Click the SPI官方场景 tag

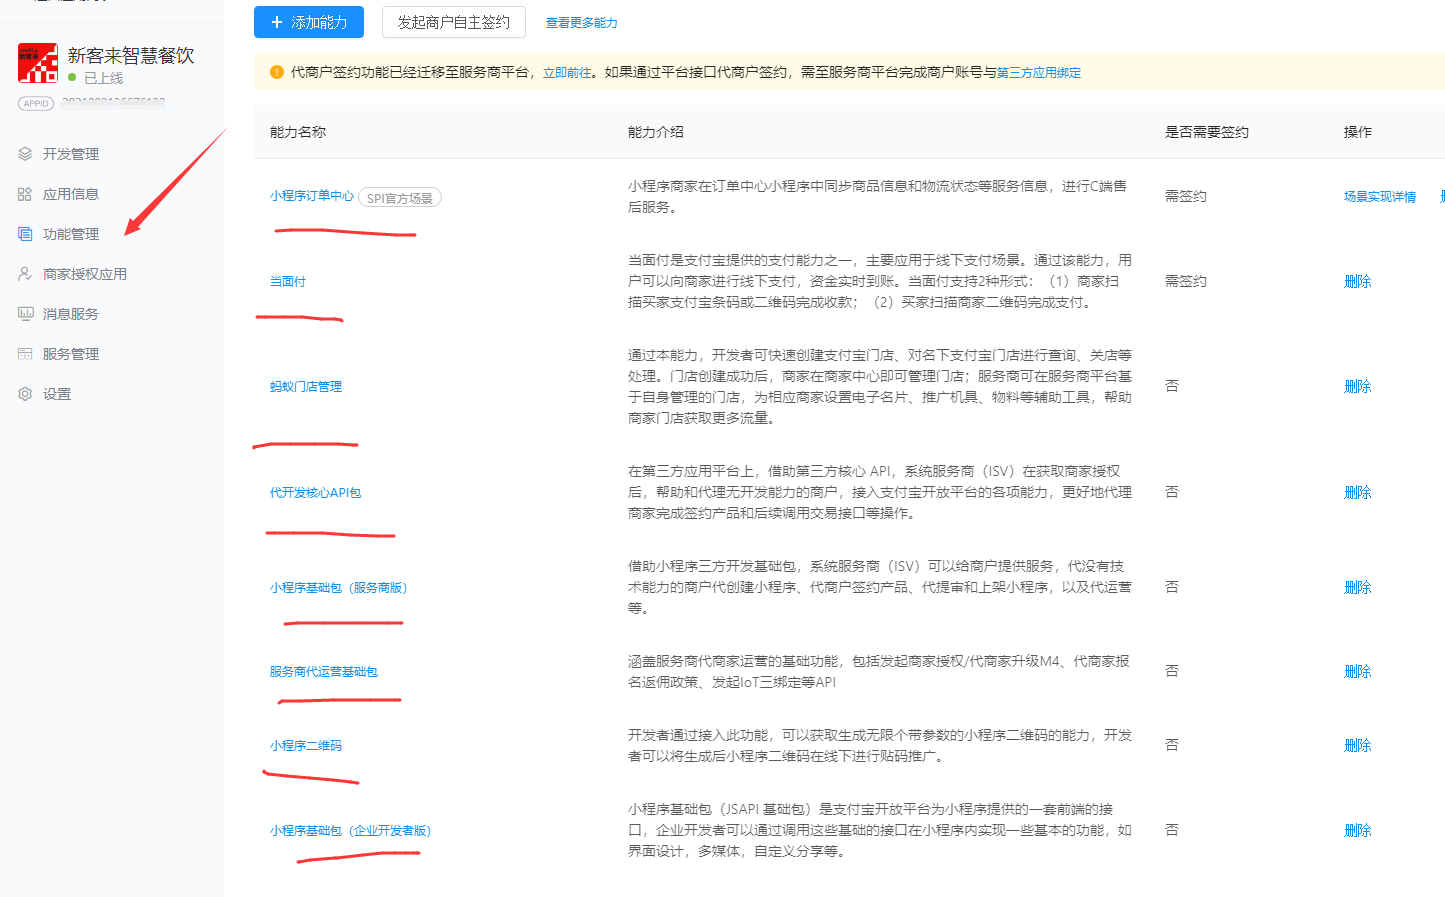point(400,198)
